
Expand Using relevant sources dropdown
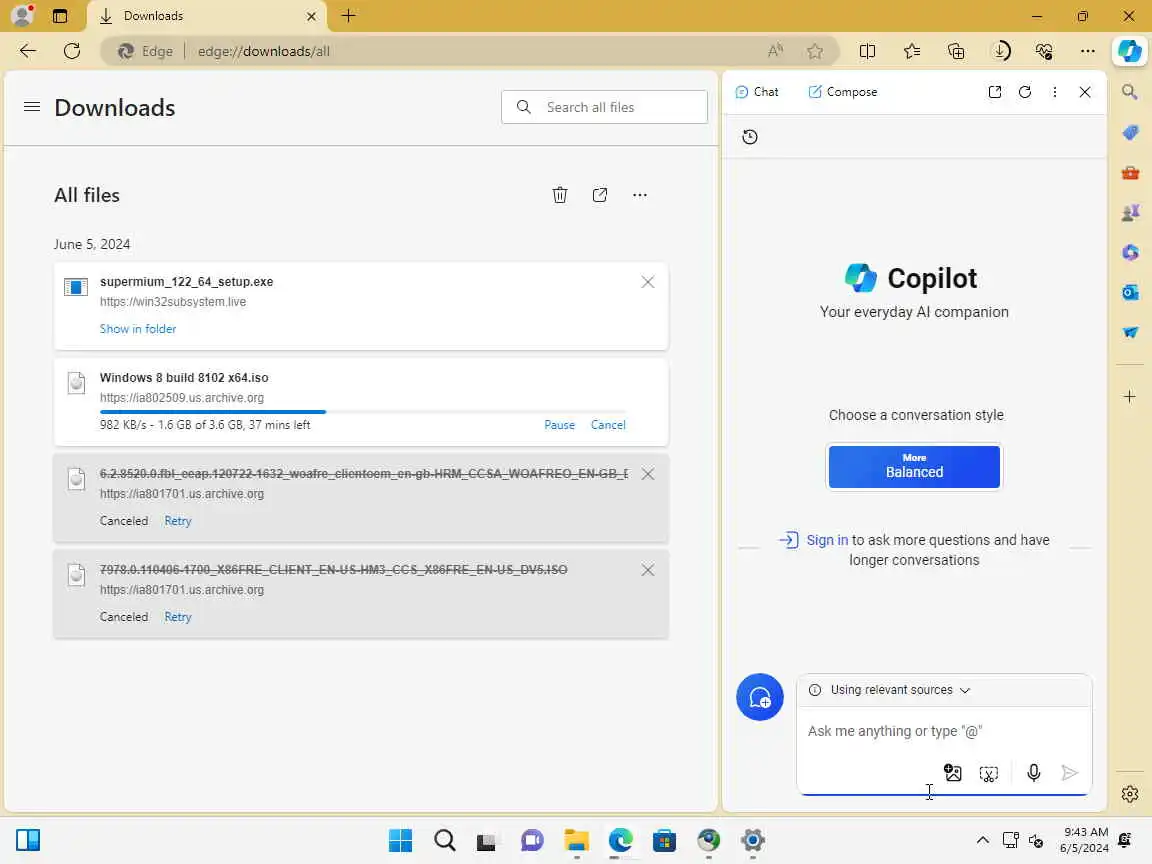pyautogui.click(x=900, y=690)
